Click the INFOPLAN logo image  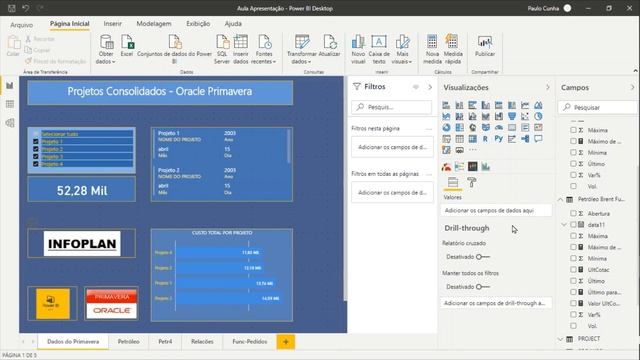82,244
